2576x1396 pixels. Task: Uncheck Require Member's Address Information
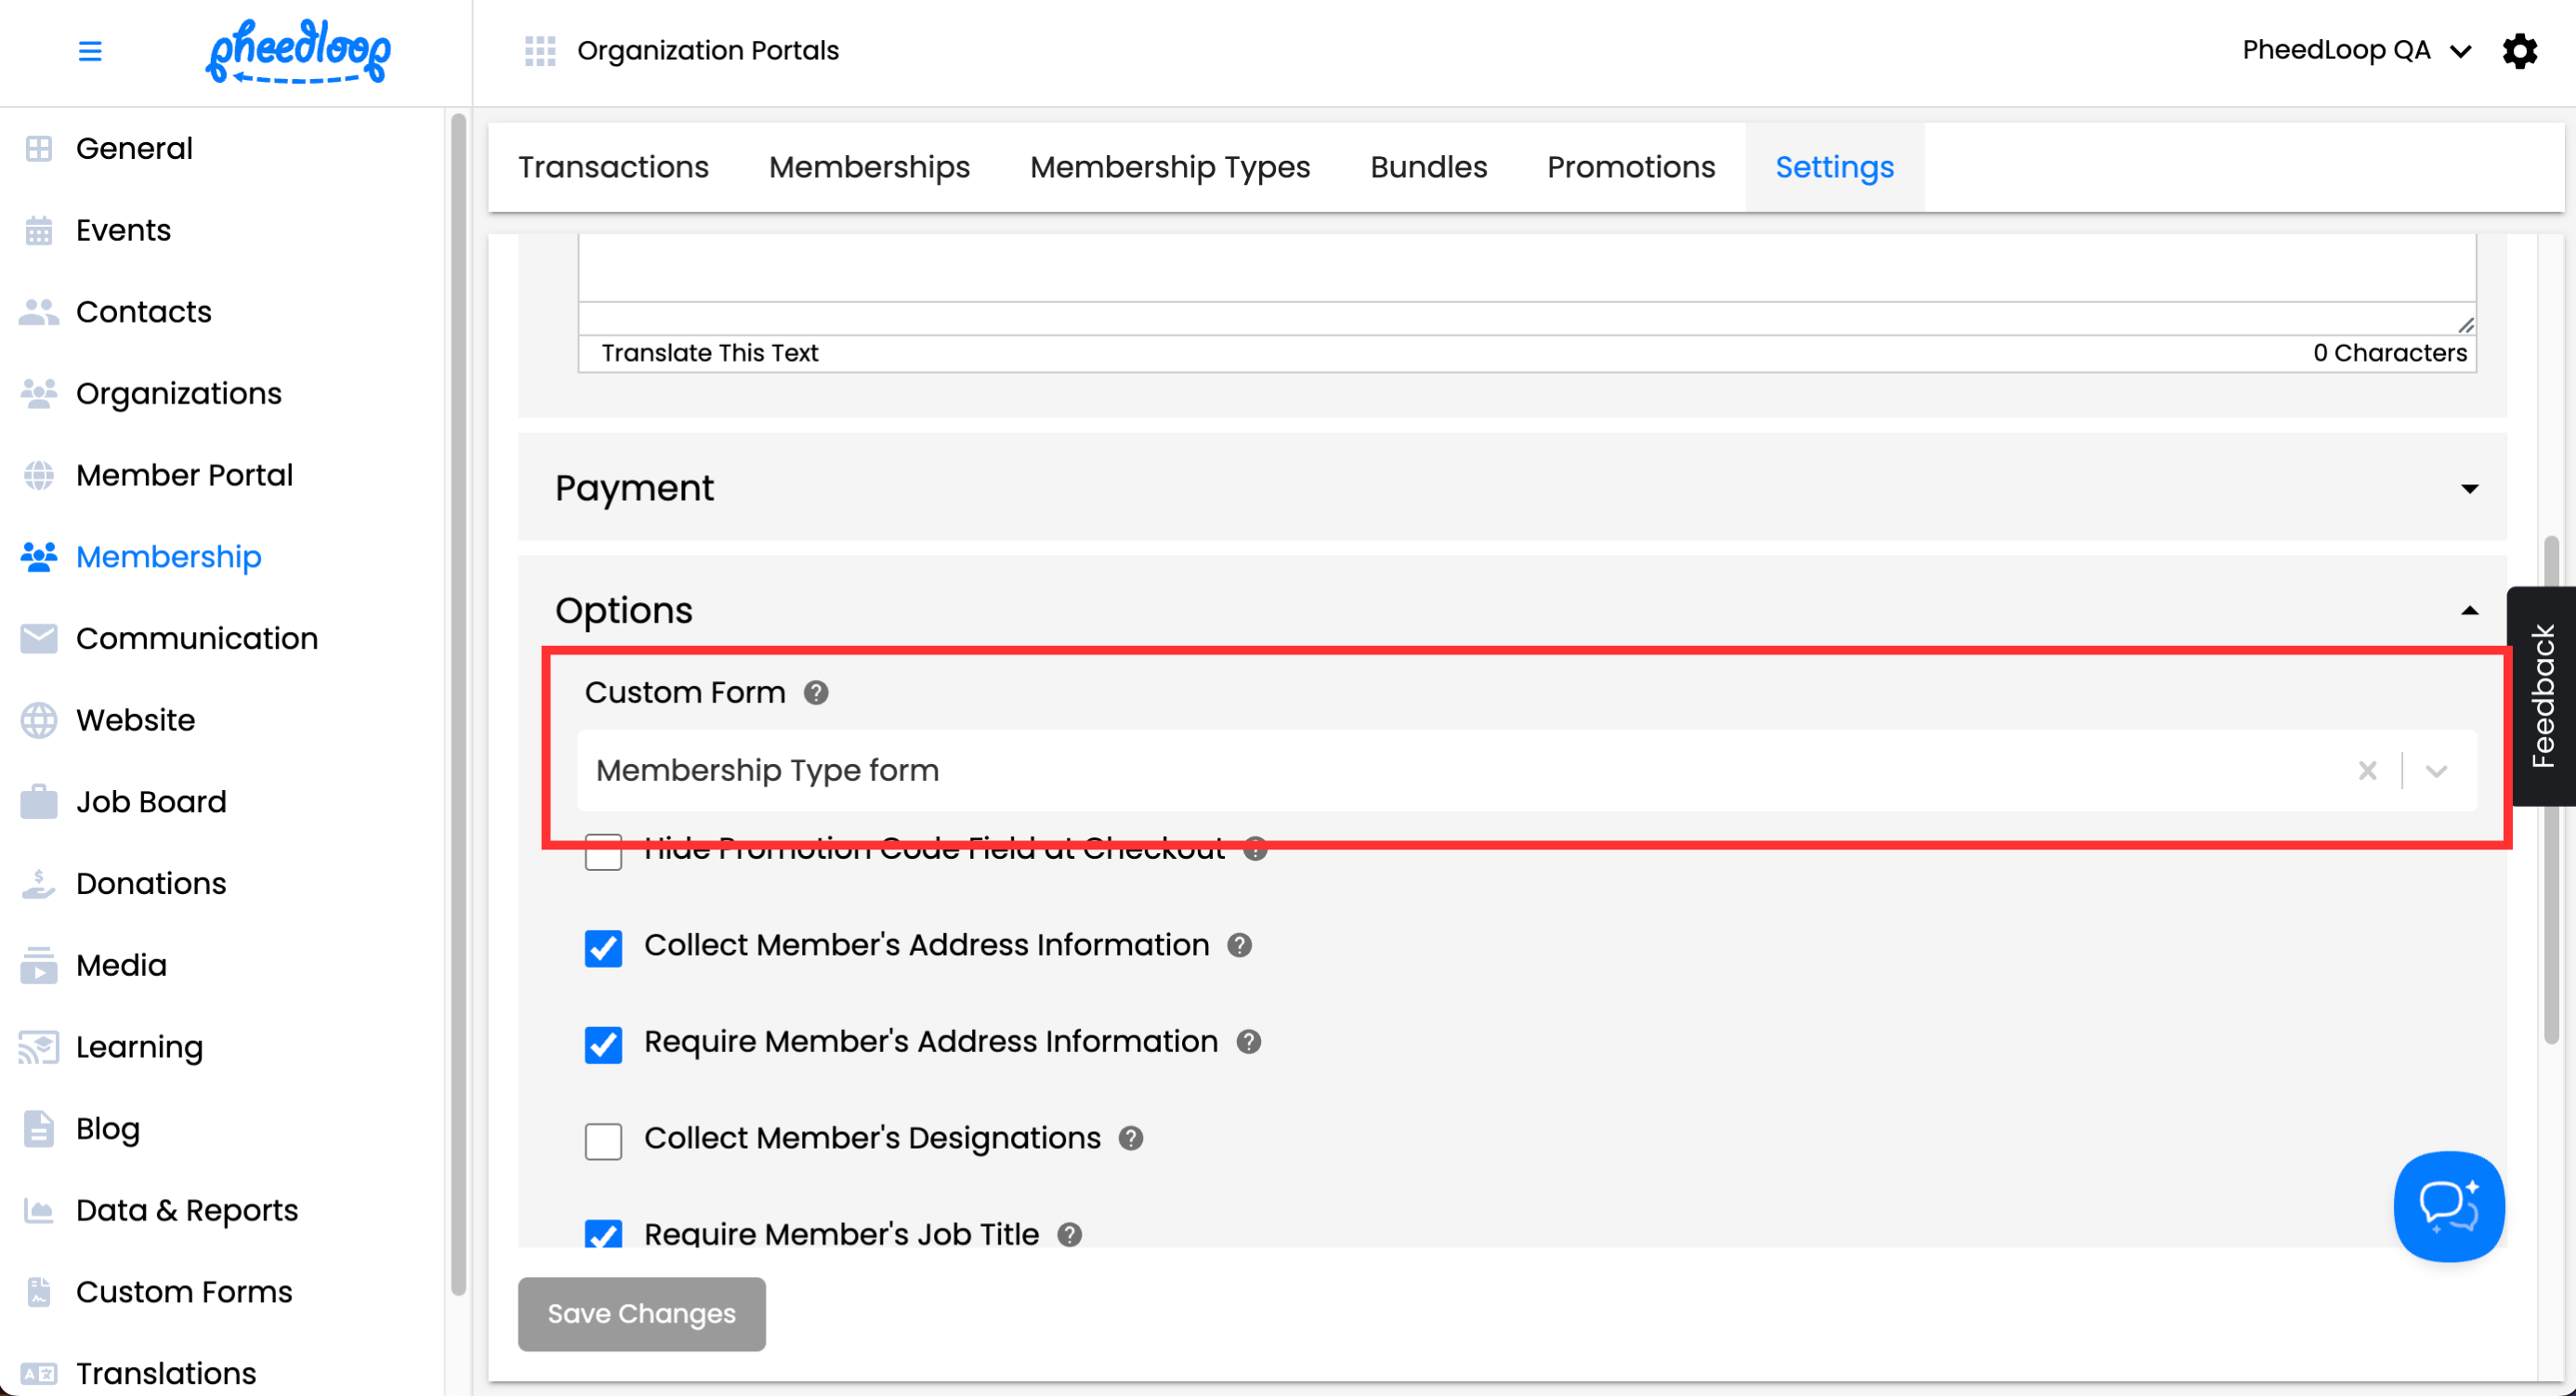(603, 1043)
